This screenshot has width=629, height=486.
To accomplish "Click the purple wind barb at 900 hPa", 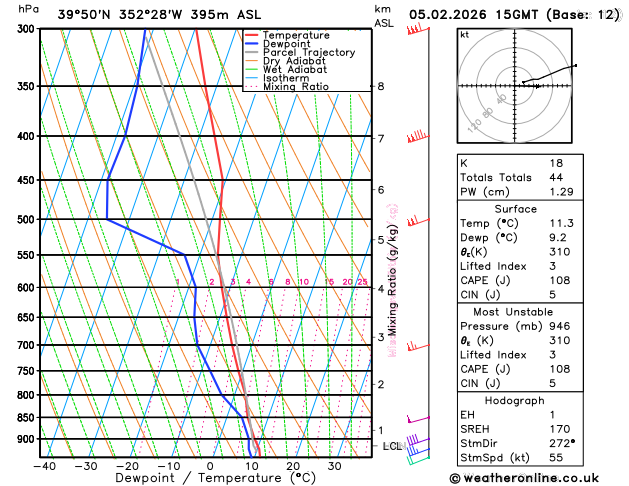I will [x=418, y=439].
